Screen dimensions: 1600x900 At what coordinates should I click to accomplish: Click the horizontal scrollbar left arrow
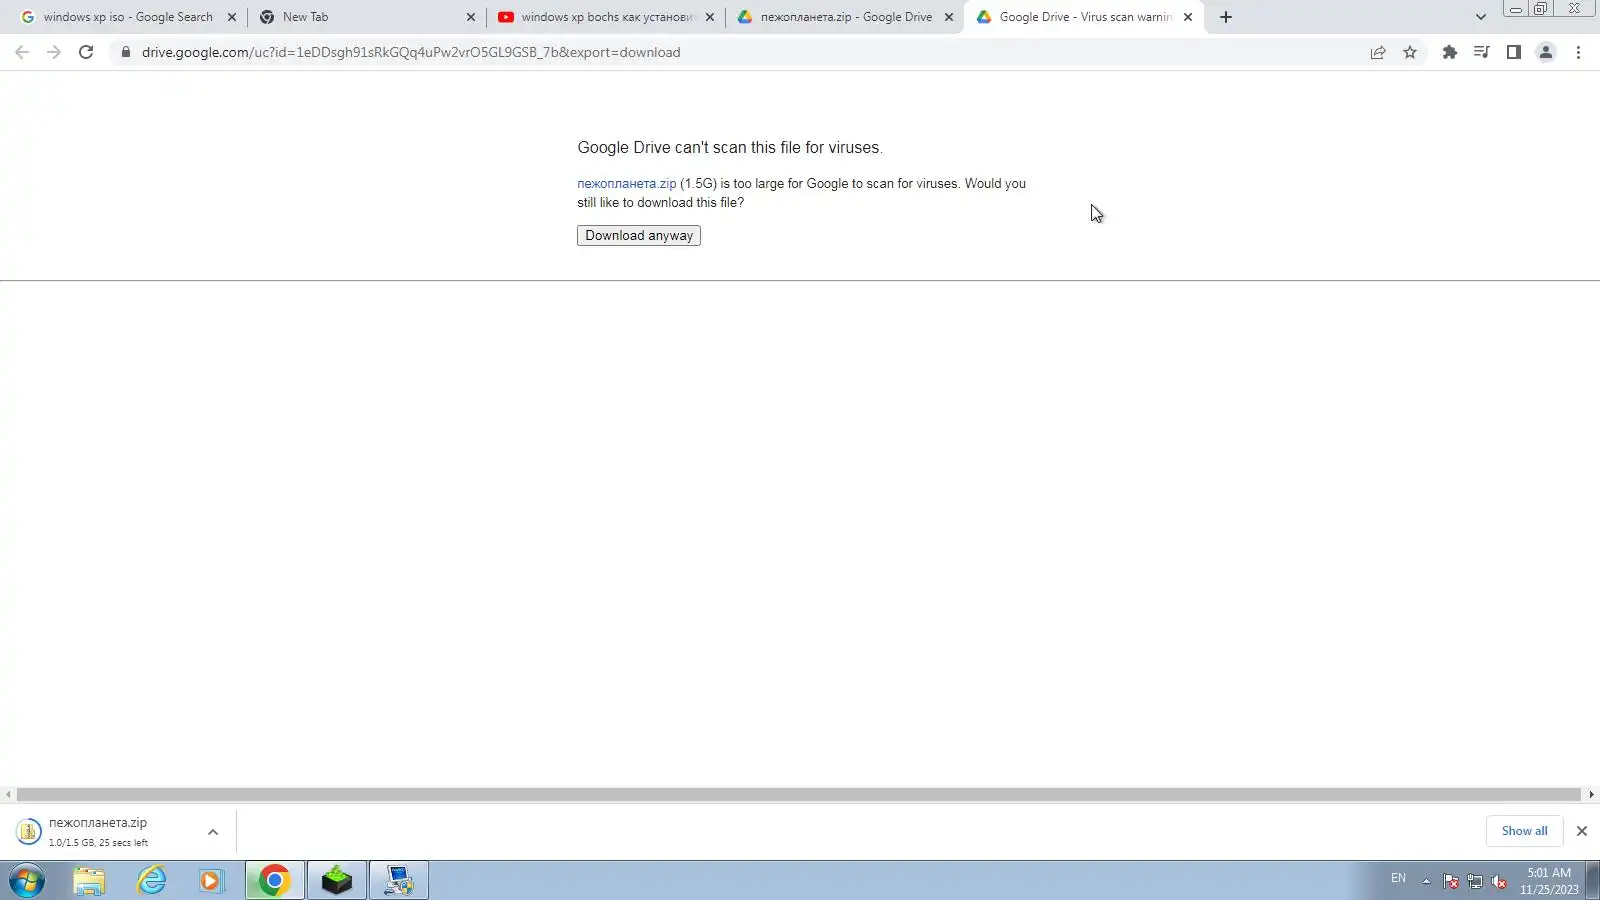(x=8, y=795)
